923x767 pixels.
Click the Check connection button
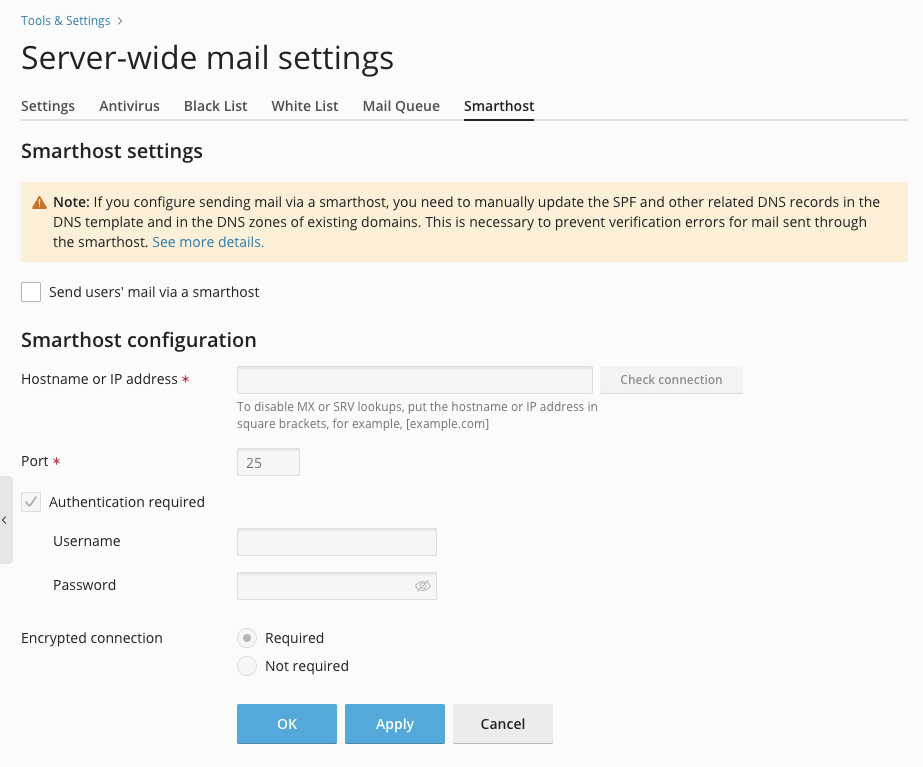pos(671,380)
